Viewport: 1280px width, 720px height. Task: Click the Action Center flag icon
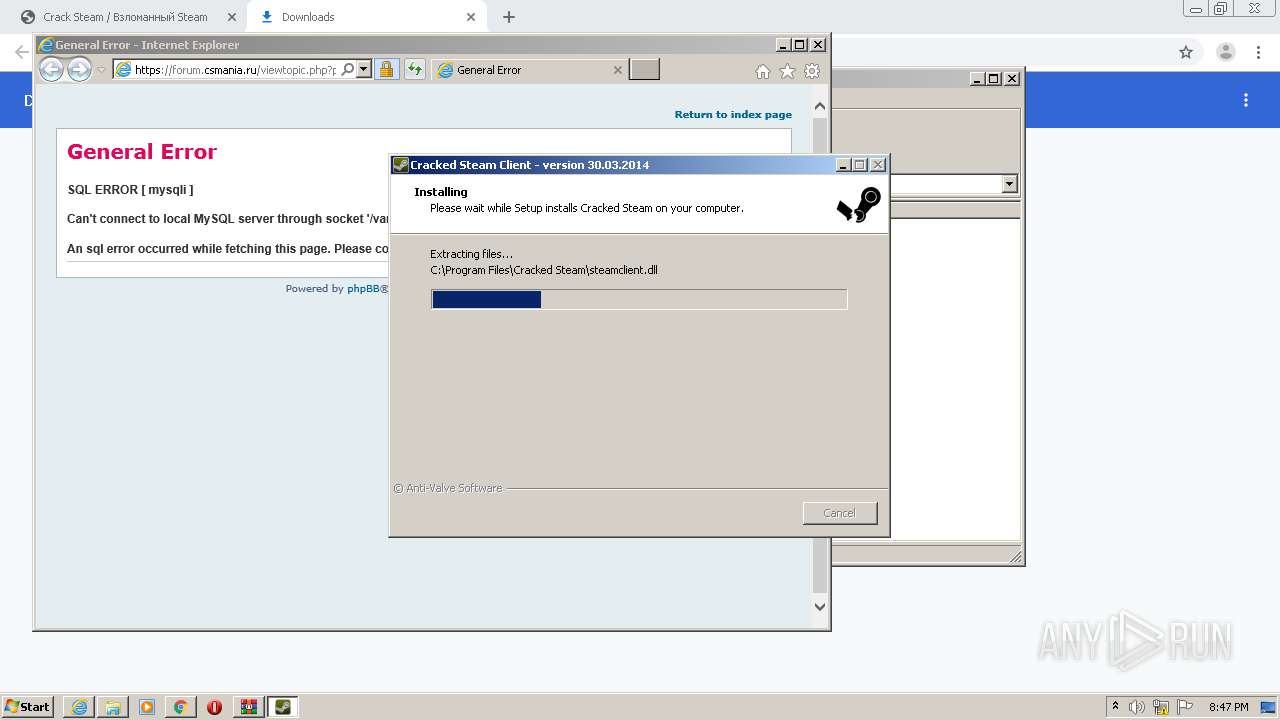[x=1185, y=707]
